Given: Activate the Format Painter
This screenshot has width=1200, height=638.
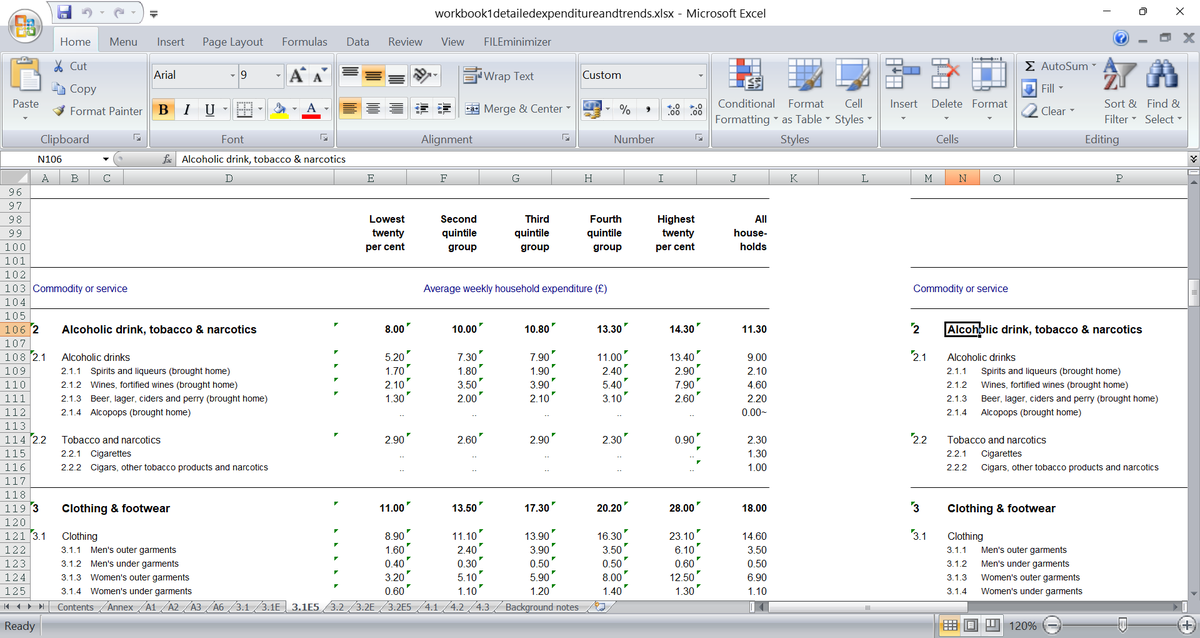Looking at the screenshot, I should [97, 111].
